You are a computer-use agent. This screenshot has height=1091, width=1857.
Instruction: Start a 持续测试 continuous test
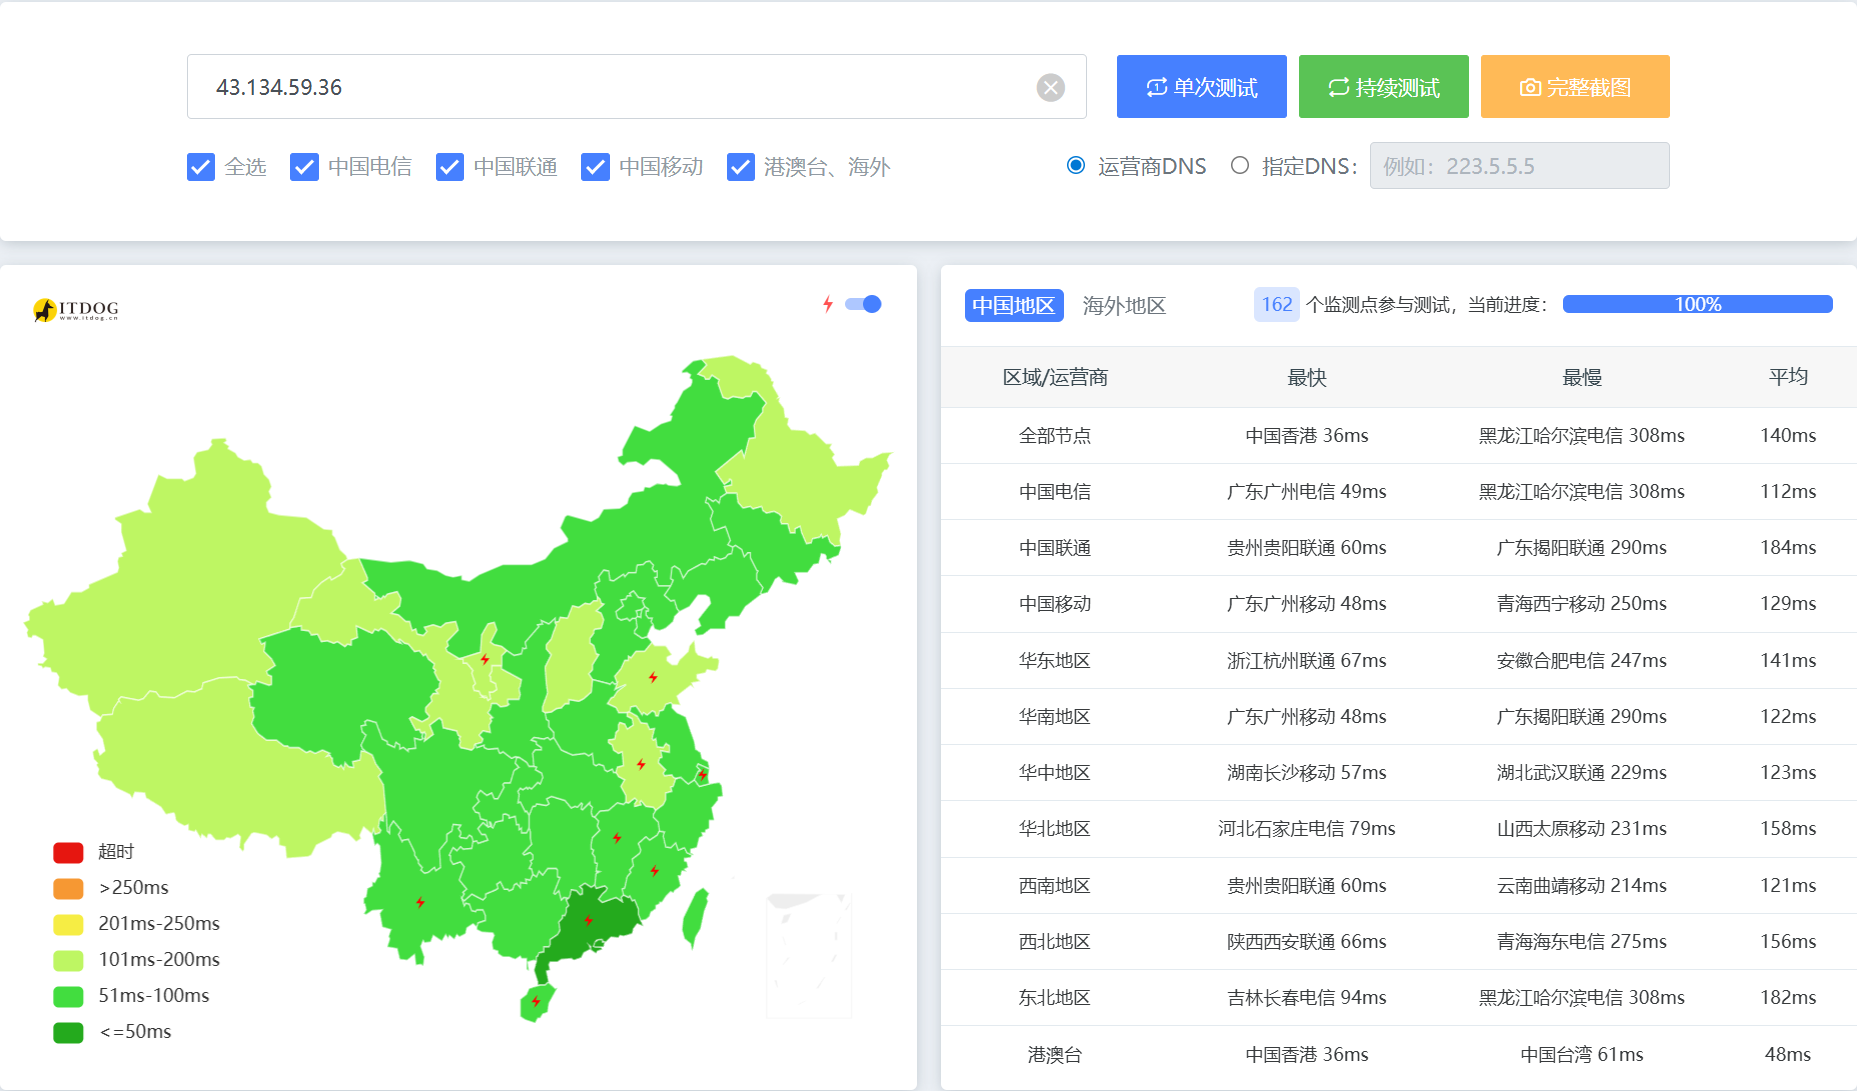(x=1383, y=87)
